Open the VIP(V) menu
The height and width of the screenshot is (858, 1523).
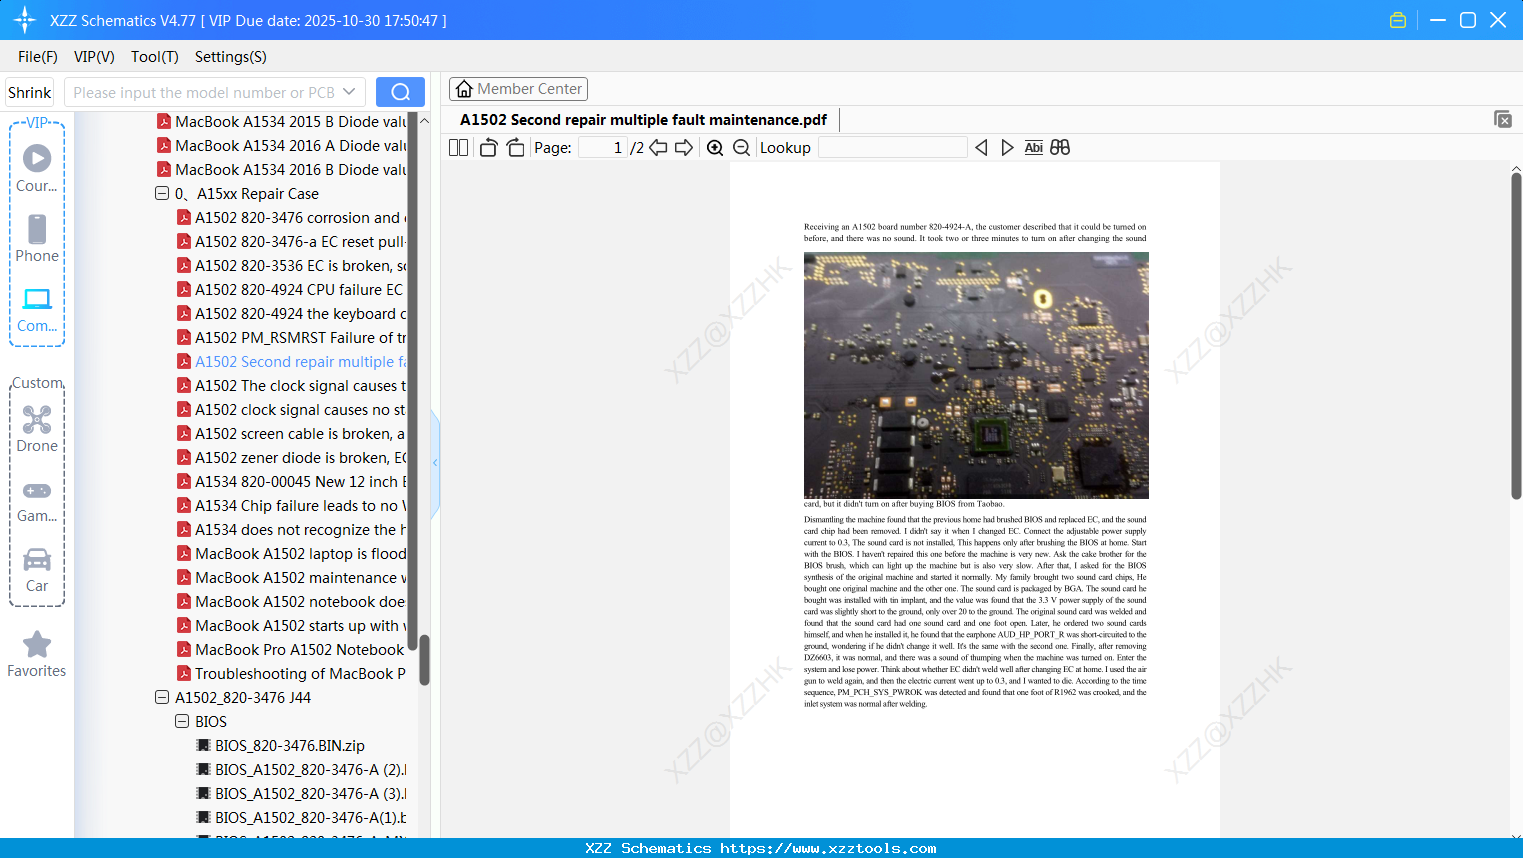[94, 57]
